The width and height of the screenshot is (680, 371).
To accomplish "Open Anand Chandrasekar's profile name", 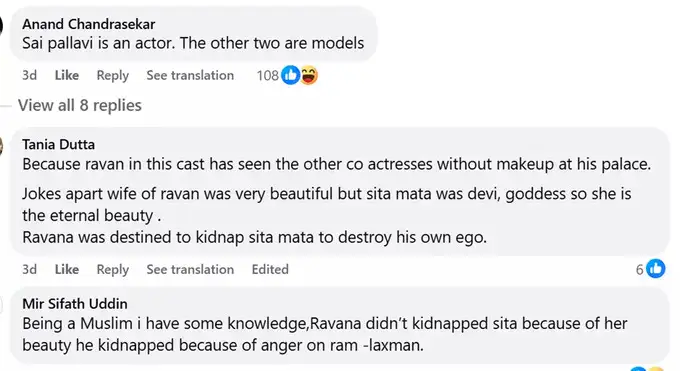I will click(x=88, y=24).
